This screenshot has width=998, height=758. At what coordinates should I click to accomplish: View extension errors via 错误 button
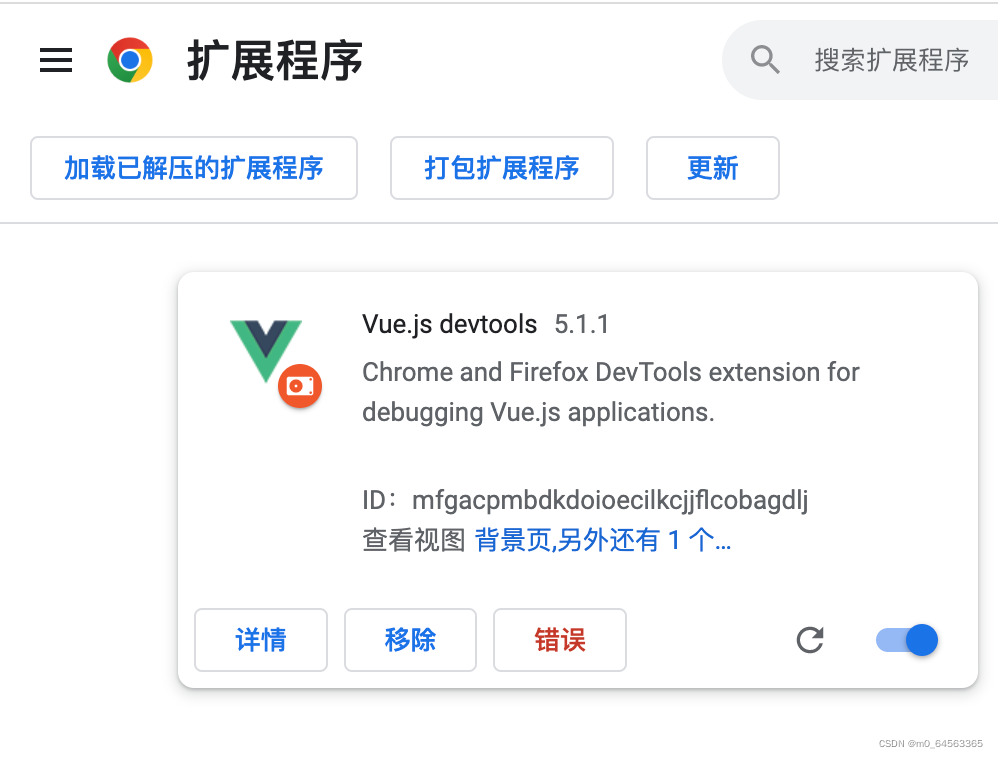(559, 640)
